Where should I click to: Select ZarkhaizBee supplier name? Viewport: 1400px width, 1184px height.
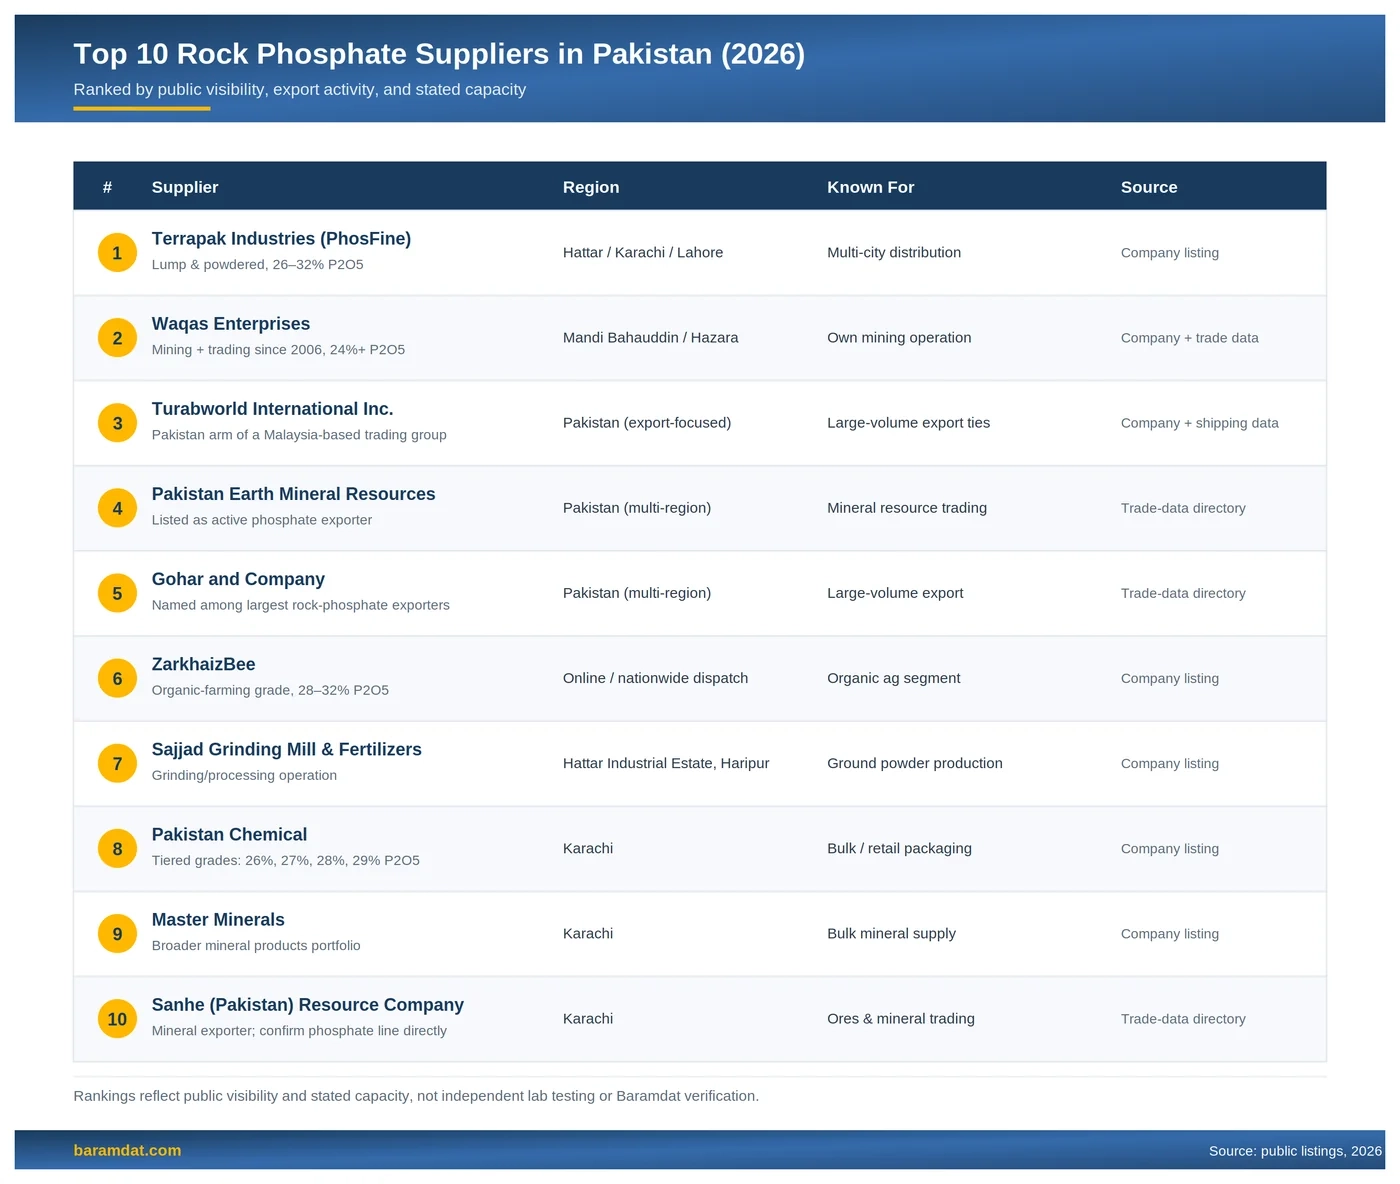click(203, 663)
